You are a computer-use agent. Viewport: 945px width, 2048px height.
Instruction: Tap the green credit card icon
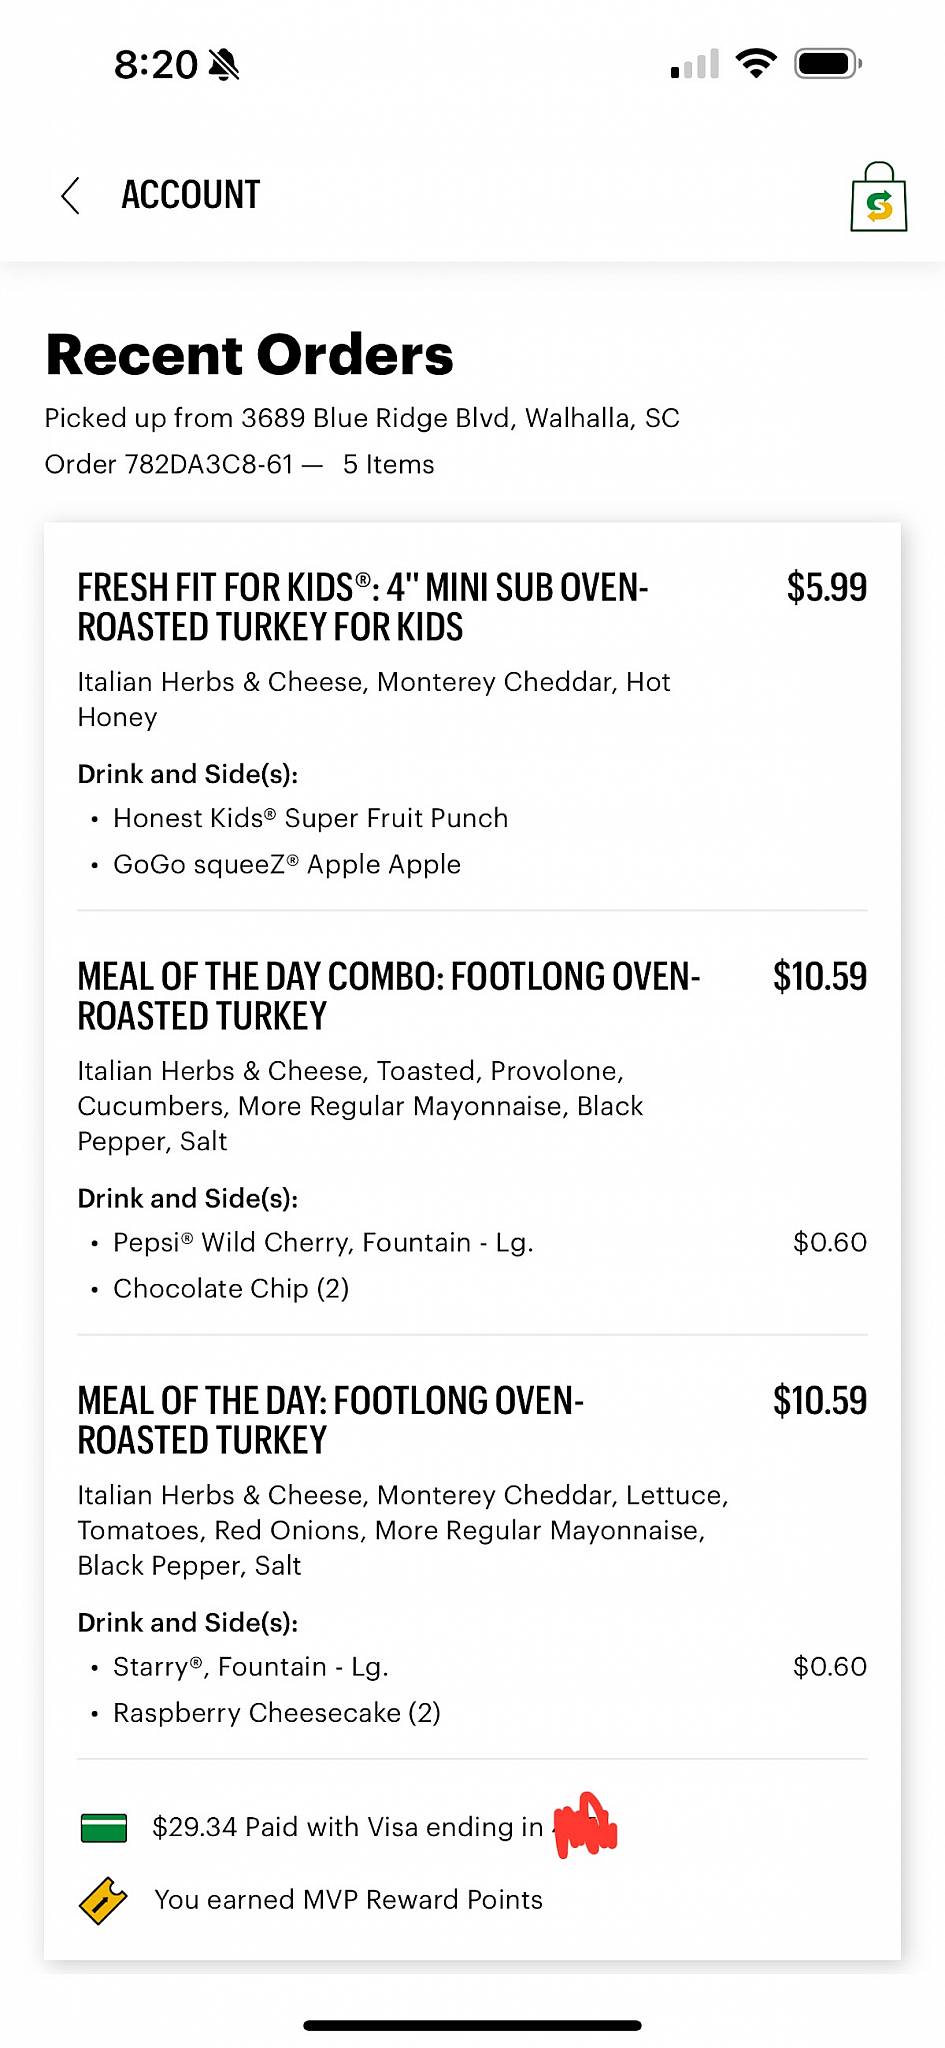click(x=103, y=1828)
